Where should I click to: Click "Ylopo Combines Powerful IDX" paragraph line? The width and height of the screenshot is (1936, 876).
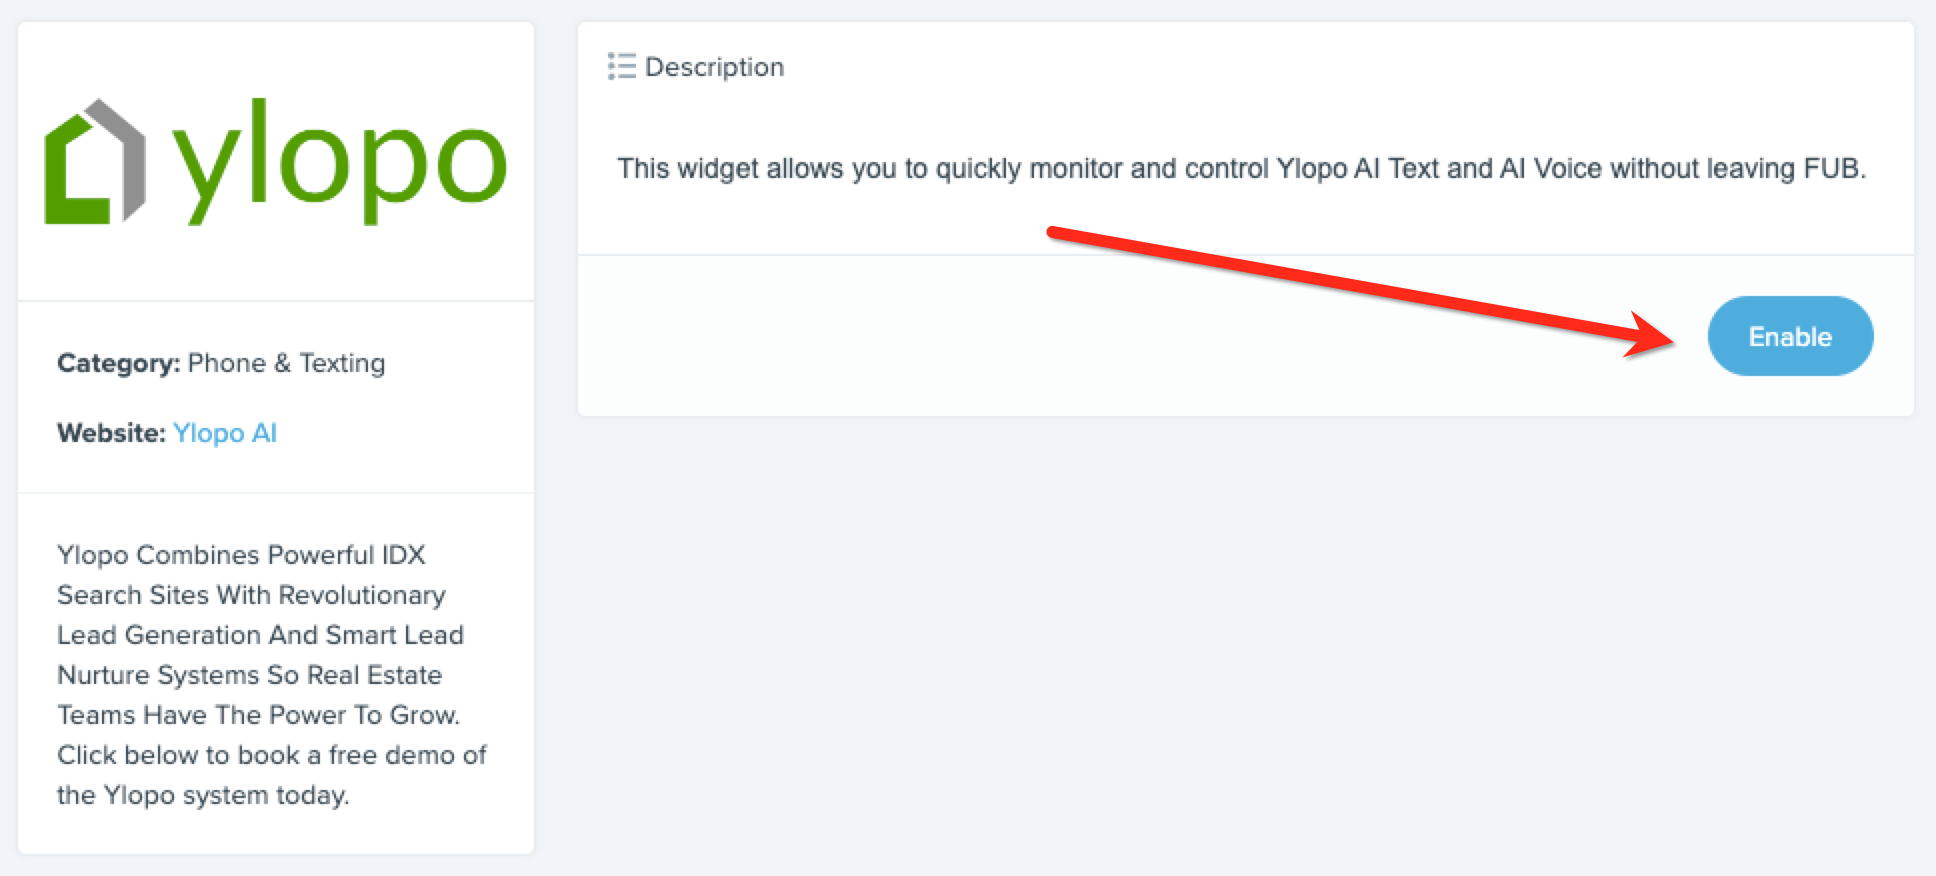241,555
